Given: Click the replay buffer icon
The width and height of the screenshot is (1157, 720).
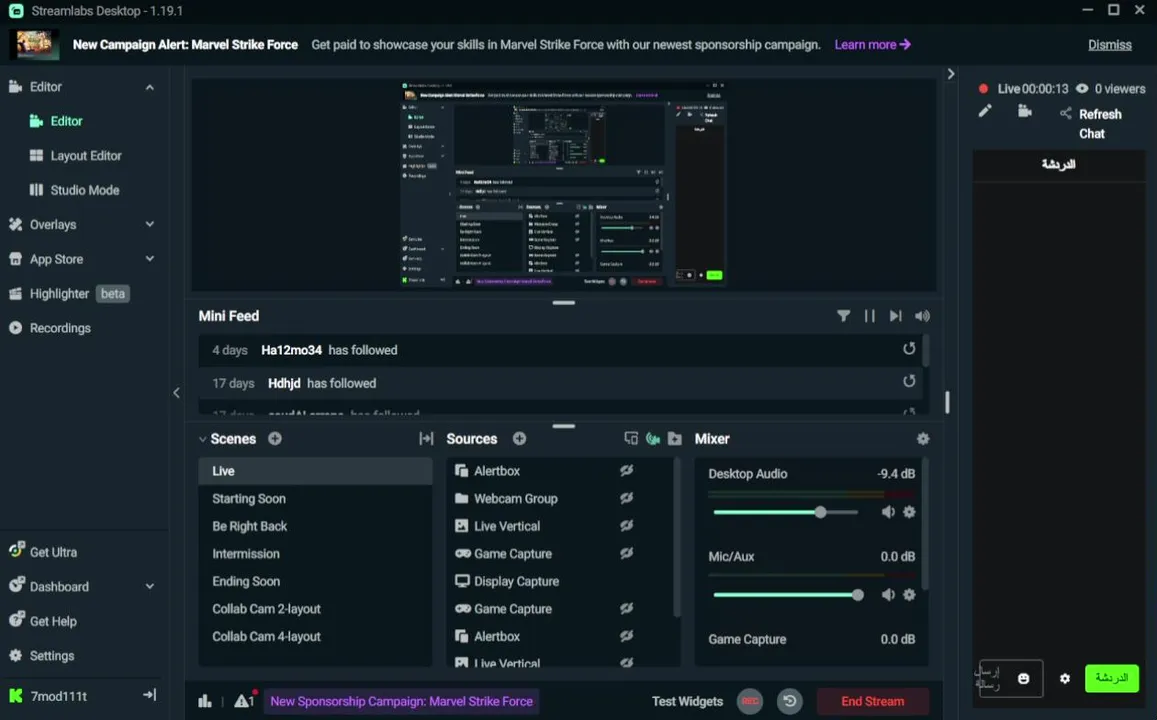Looking at the screenshot, I should pyautogui.click(x=790, y=701).
